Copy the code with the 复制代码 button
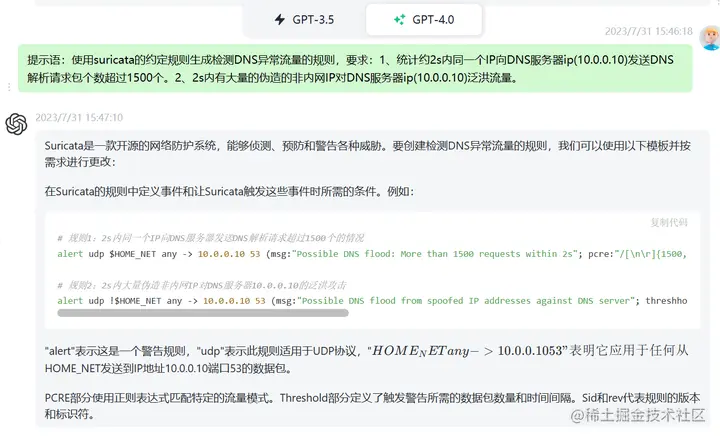 [x=669, y=223]
